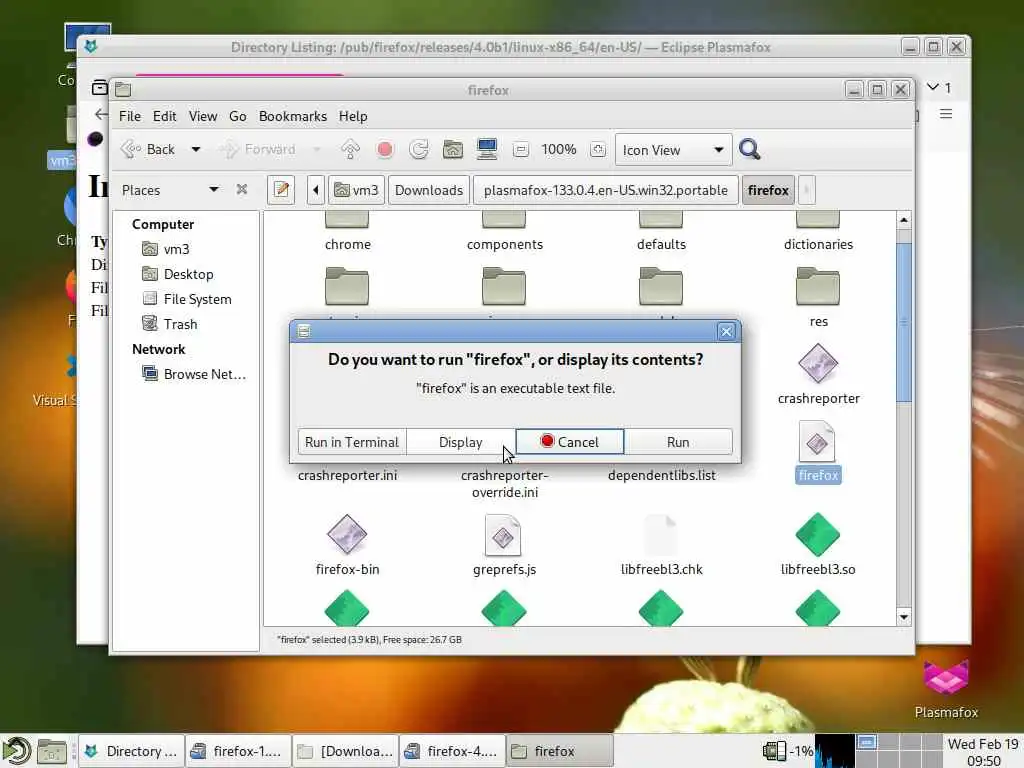Image resolution: width=1024 pixels, height=768 pixels.
Task: Open the Help menu
Action: point(353,116)
